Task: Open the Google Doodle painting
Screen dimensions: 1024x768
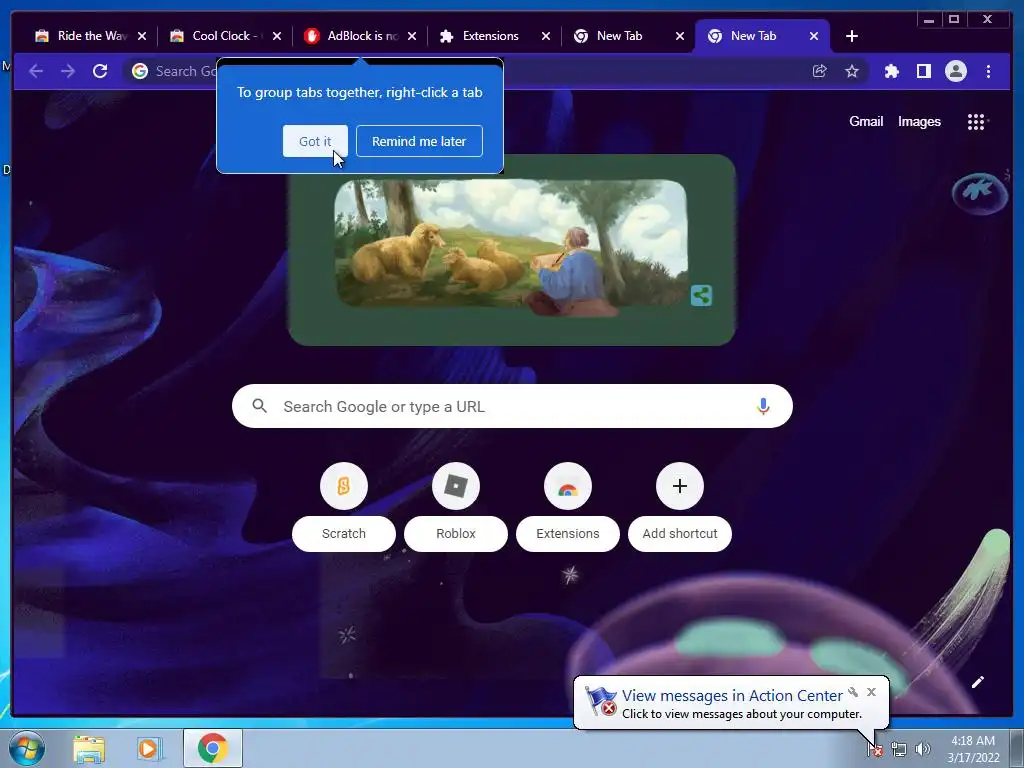Action: click(x=511, y=247)
